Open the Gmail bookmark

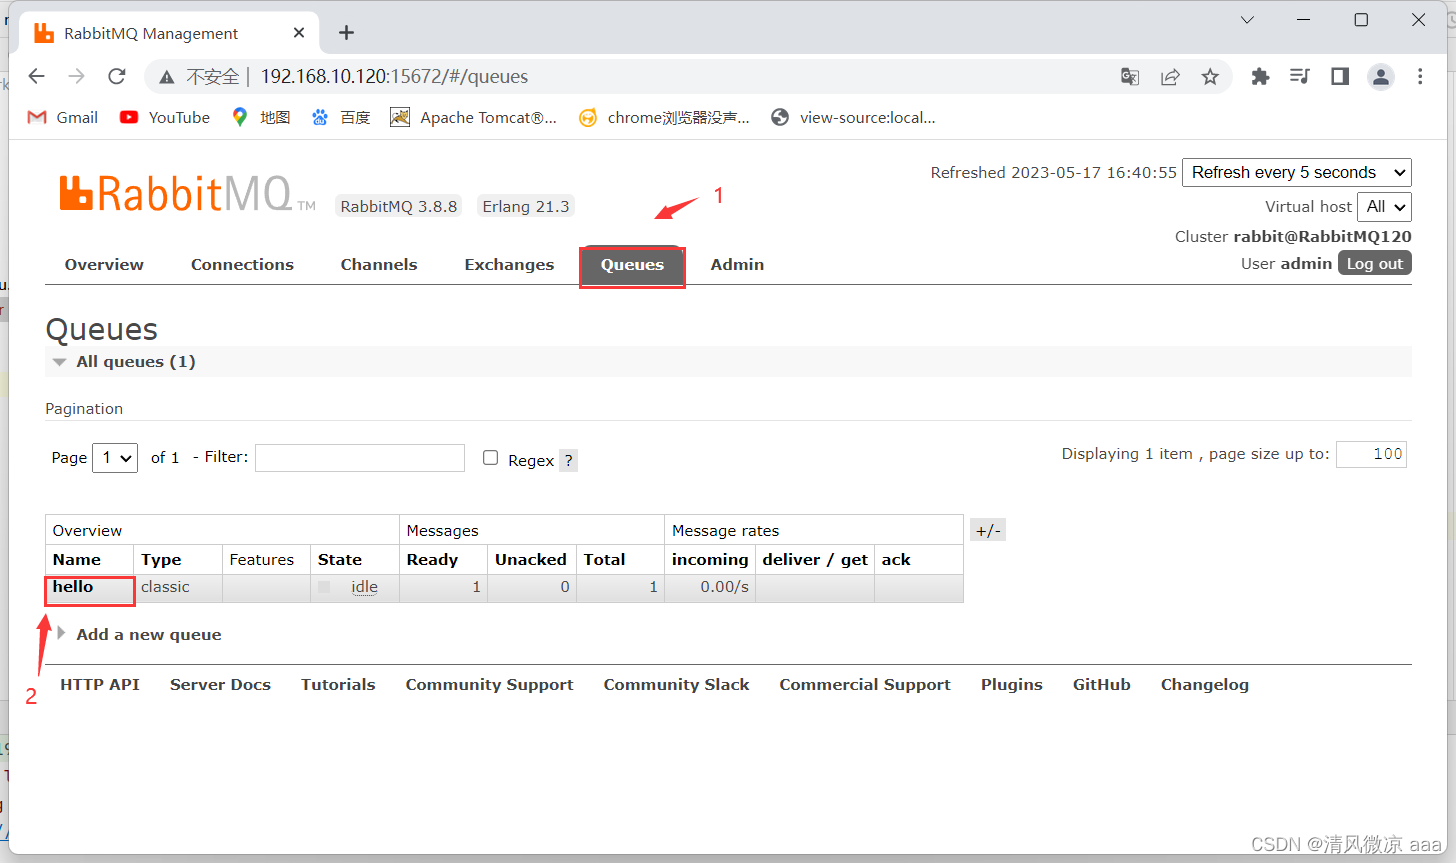point(63,117)
